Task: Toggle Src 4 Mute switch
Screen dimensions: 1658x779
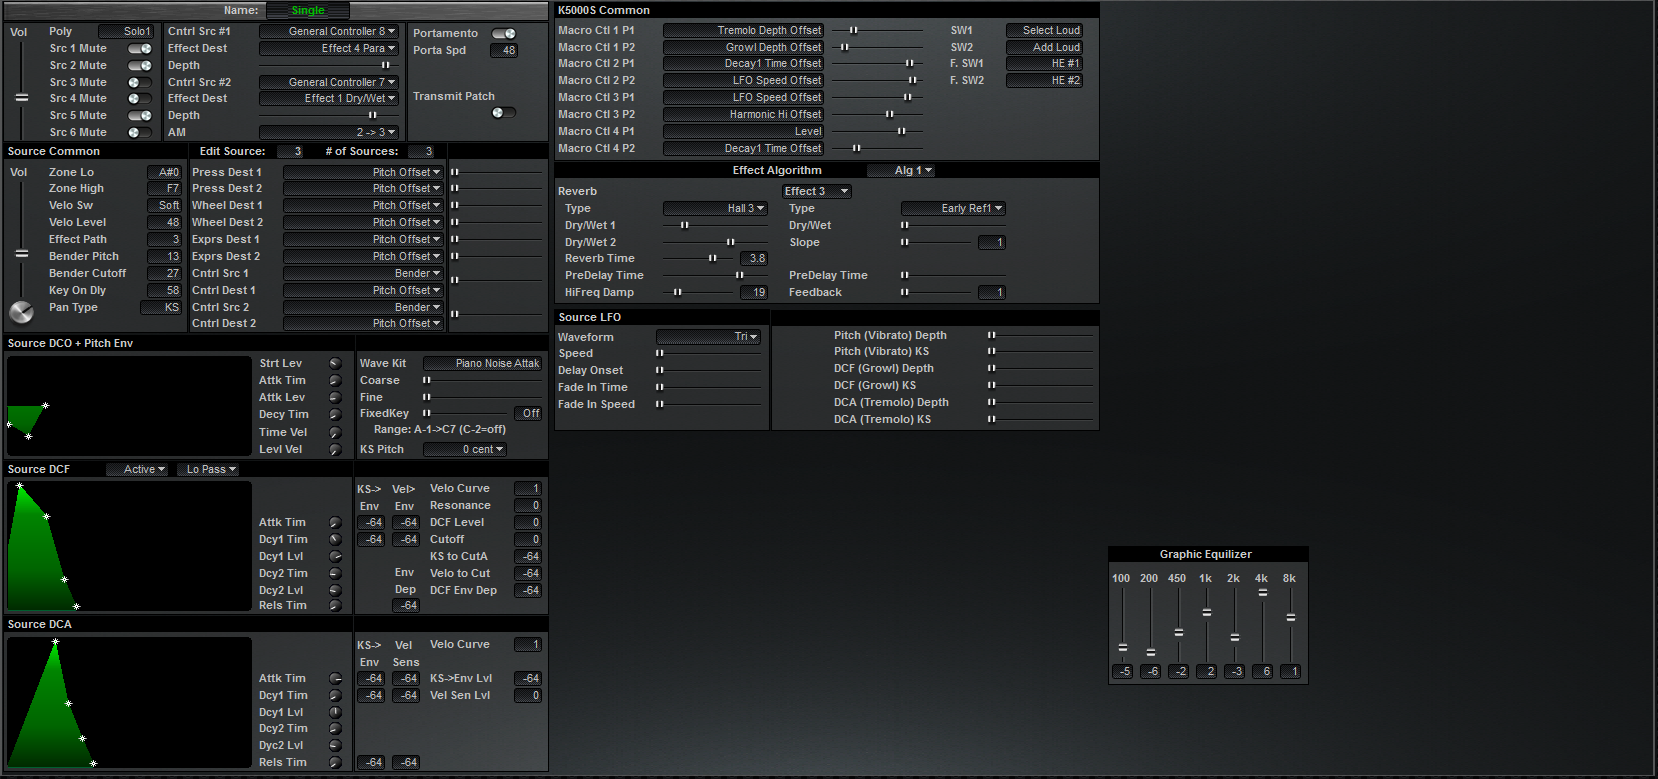Action: pos(140,99)
